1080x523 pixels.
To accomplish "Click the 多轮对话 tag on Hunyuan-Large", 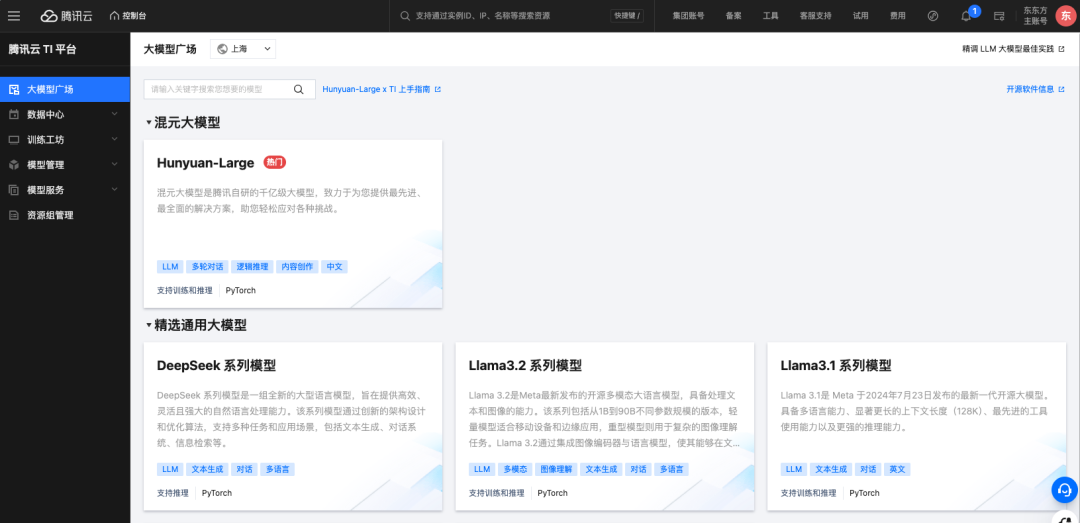I will [x=207, y=267].
